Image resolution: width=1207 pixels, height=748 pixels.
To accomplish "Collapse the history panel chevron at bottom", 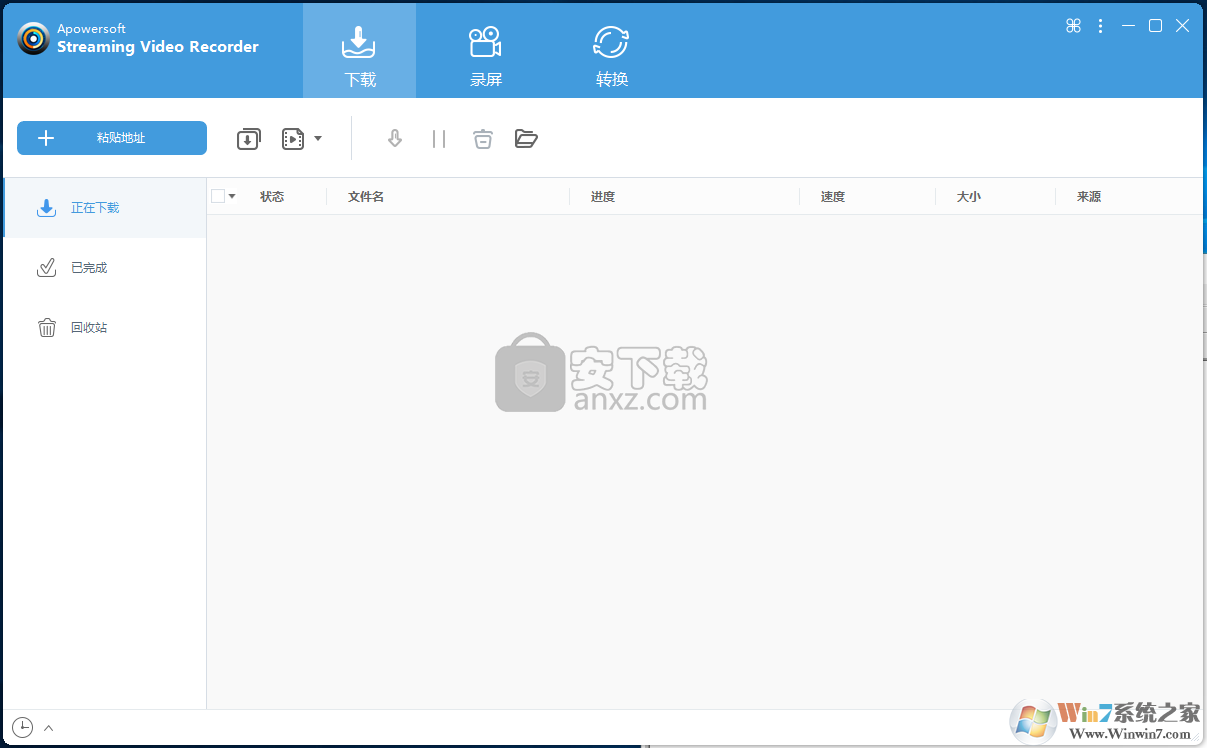I will pyautogui.click(x=47, y=727).
